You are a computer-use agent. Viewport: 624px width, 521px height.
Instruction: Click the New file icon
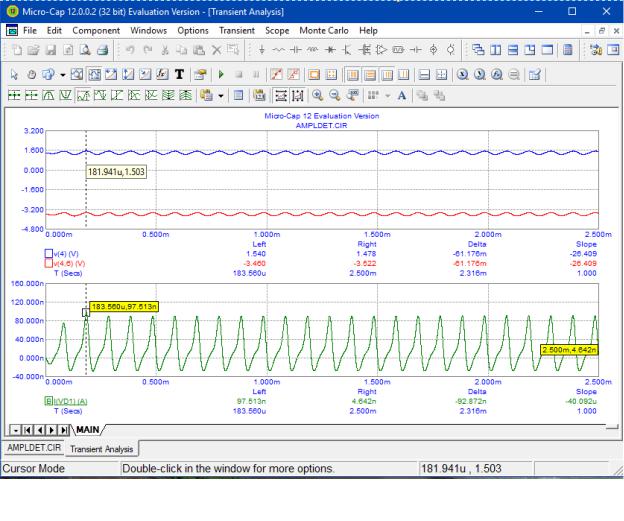pos(17,50)
